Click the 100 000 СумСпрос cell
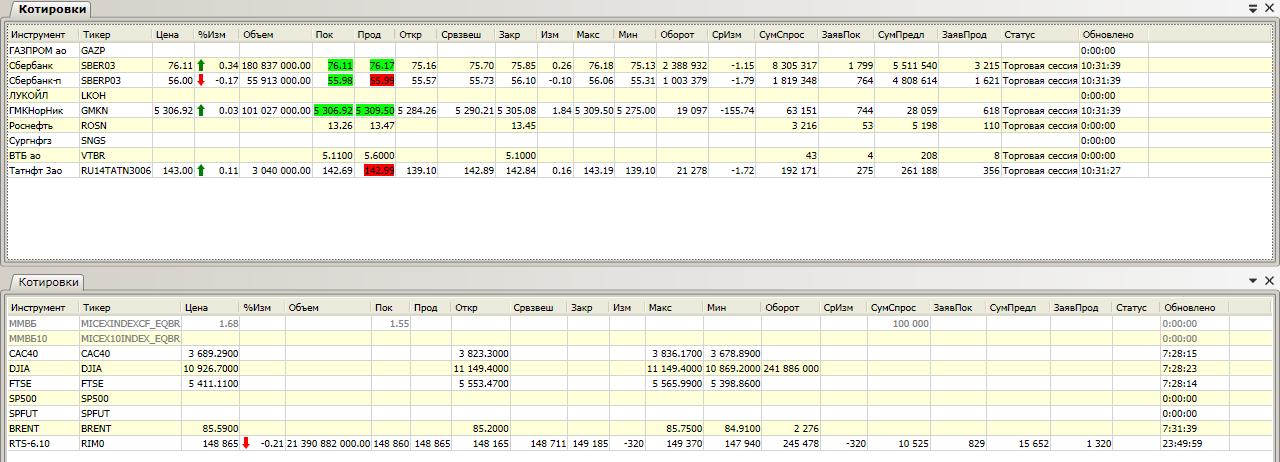 pos(898,323)
